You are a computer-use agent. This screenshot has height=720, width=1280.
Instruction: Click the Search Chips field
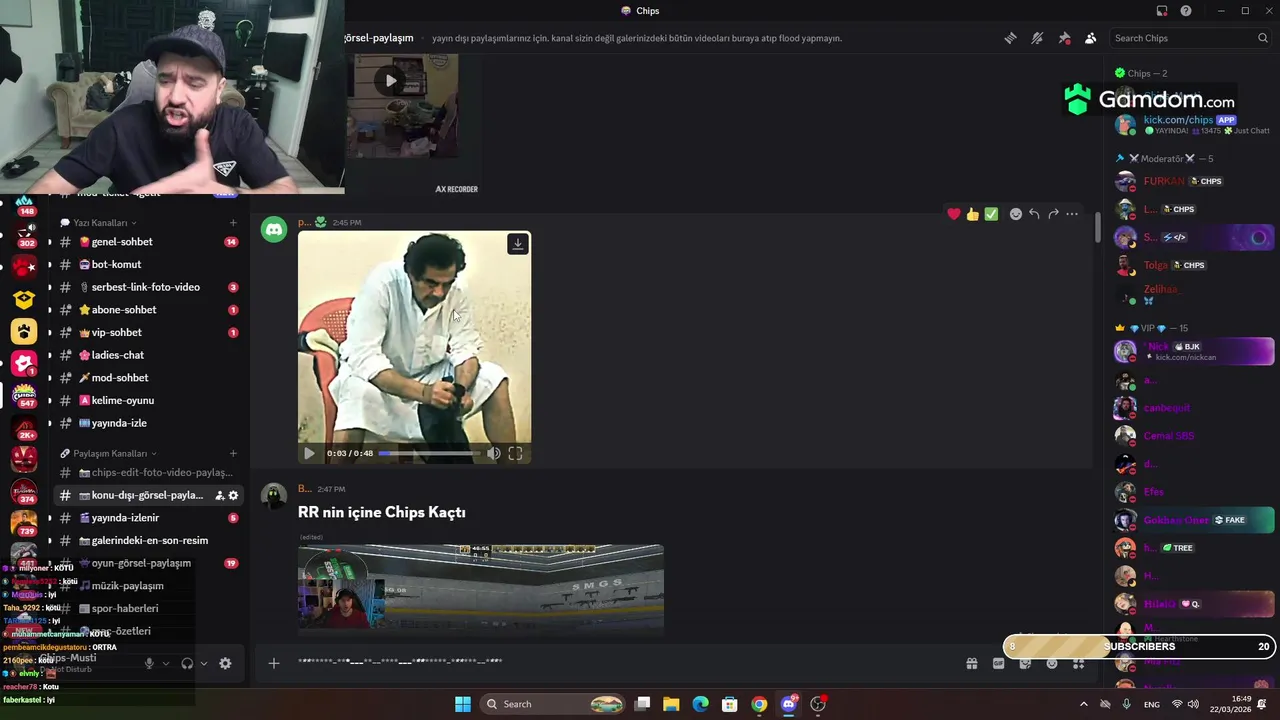pyautogui.click(x=1190, y=38)
